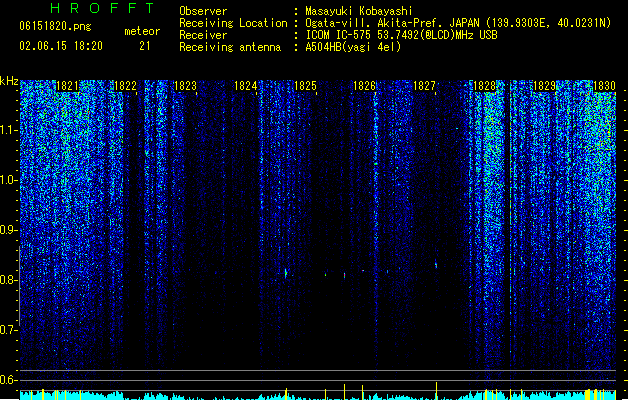629x400 pixels.
Task: Select the Ogata-vill. Akita-Pref. JAPAN location text
Action: click(x=458, y=23)
